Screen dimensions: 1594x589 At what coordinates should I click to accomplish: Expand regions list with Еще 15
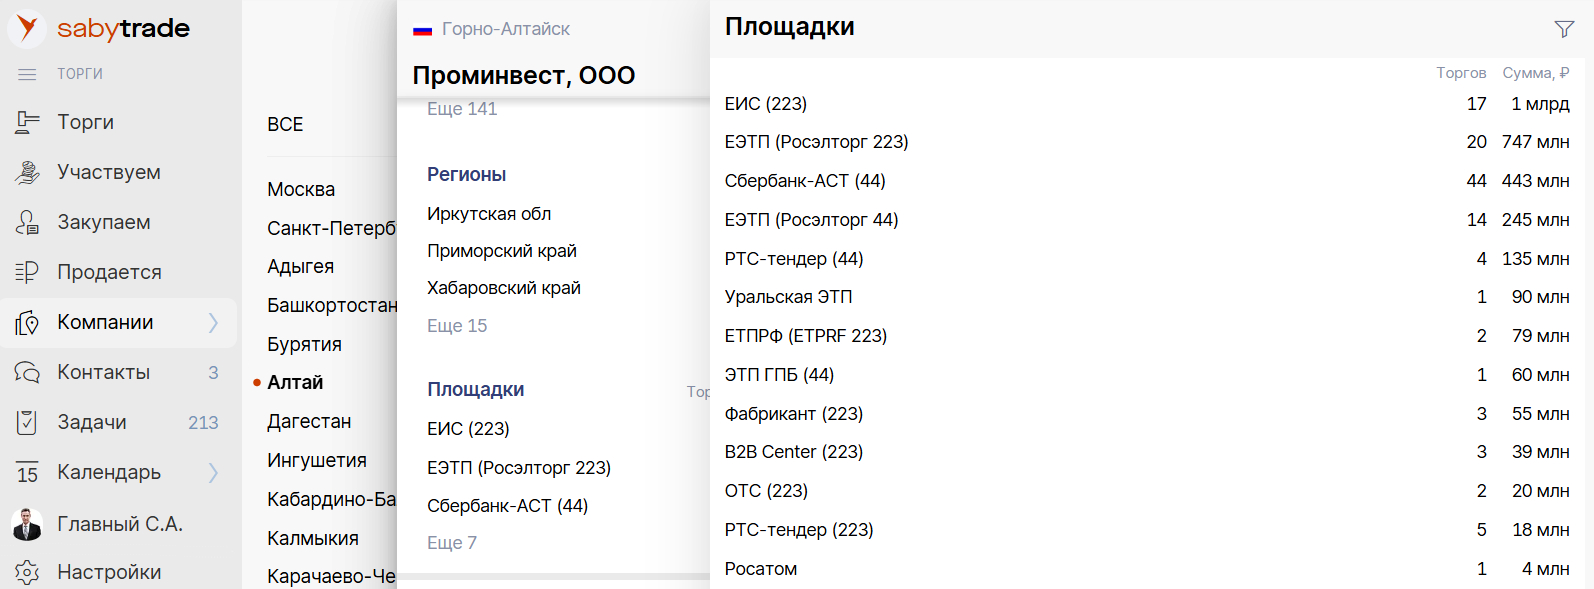tap(457, 326)
